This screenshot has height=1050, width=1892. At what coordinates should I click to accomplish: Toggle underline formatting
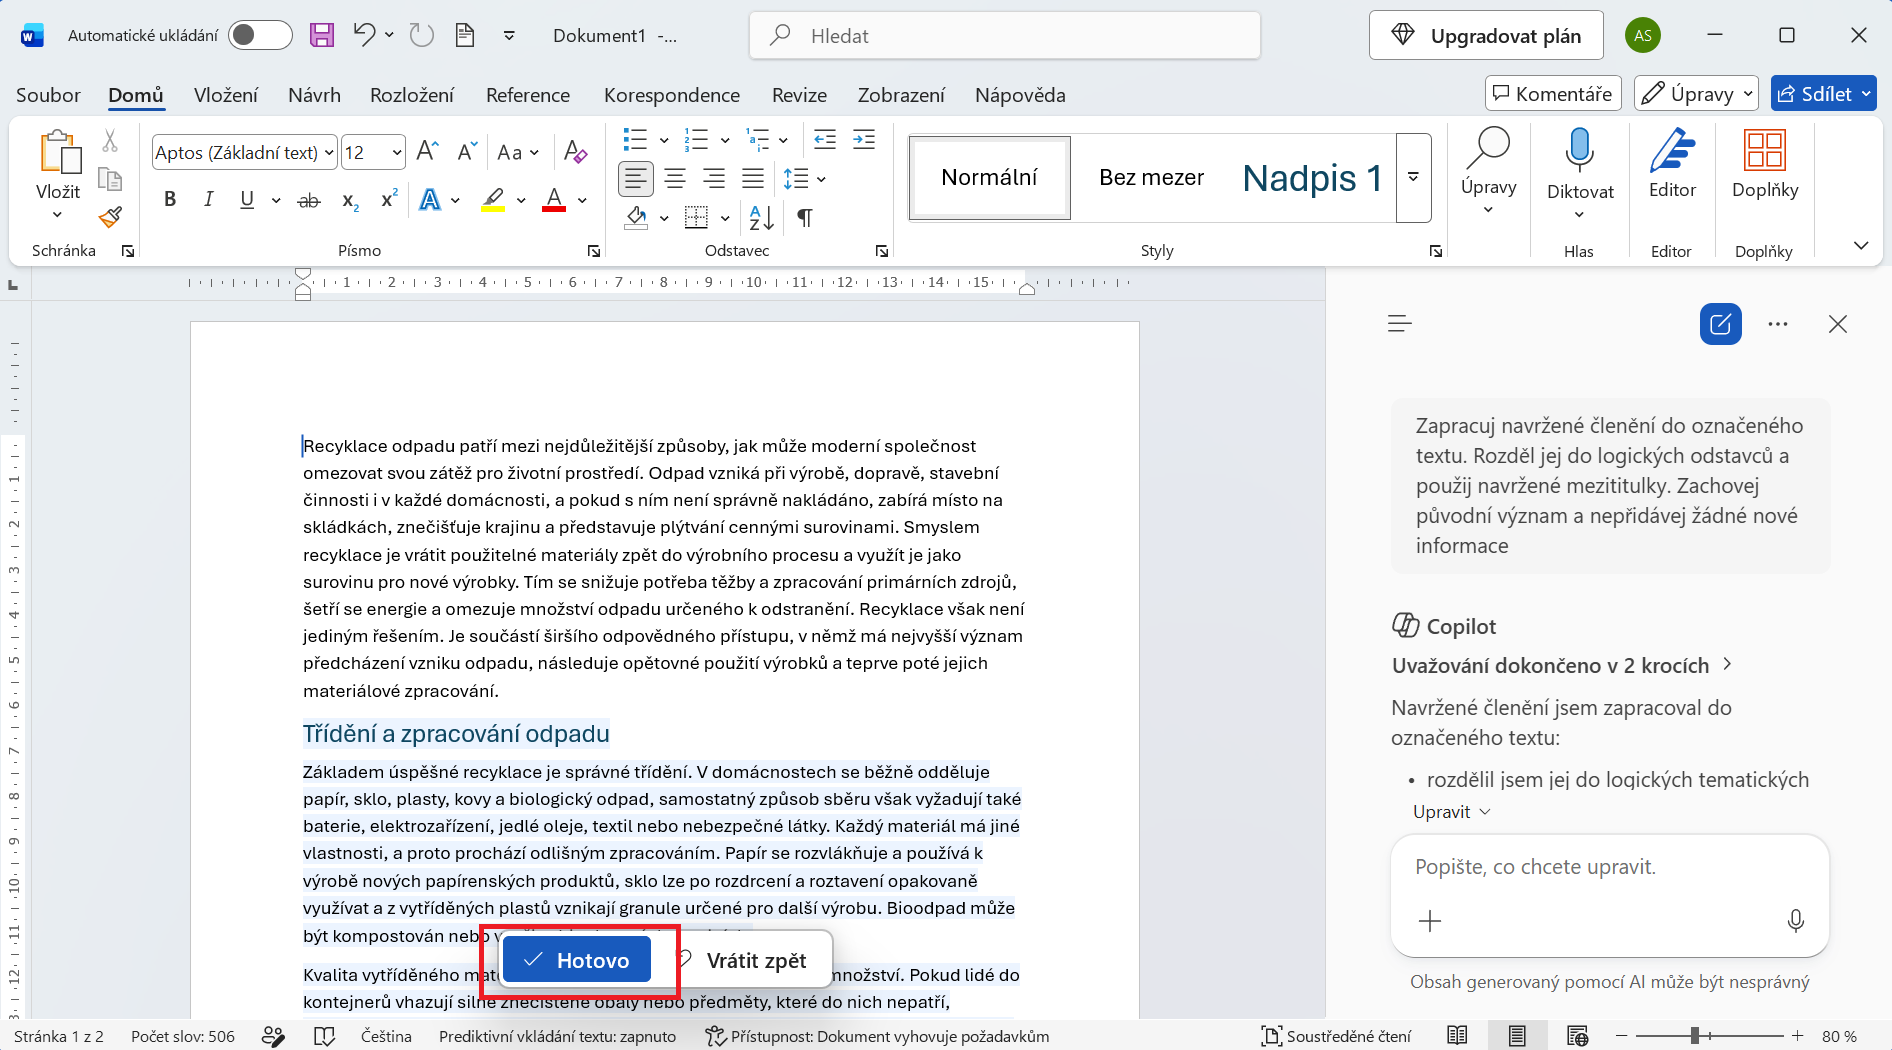click(247, 200)
